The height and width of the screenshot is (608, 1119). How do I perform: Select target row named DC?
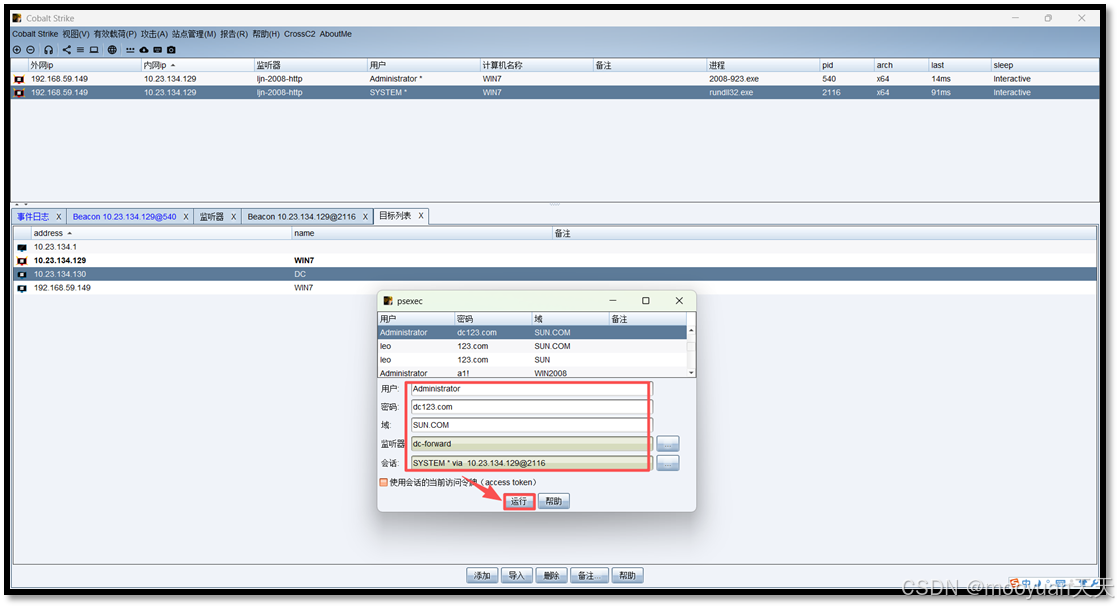tap(555, 275)
